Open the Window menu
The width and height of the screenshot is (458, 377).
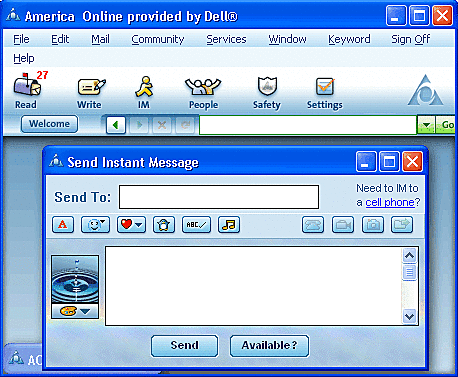pyautogui.click(x=287, y=39)
